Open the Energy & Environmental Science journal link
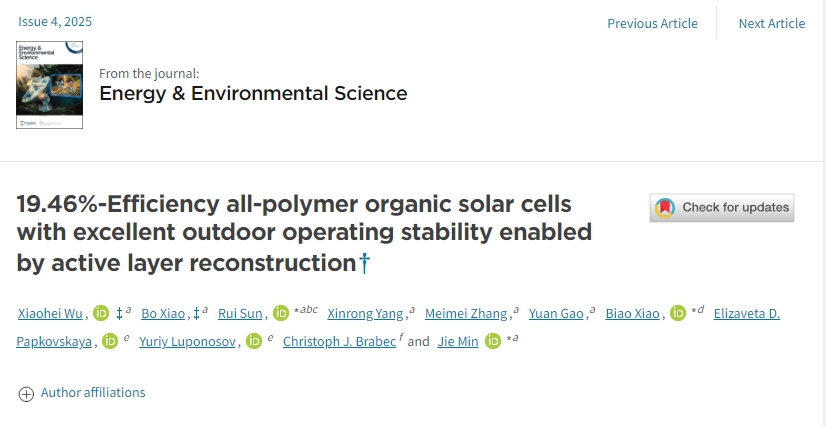 [x=253, y=94]
